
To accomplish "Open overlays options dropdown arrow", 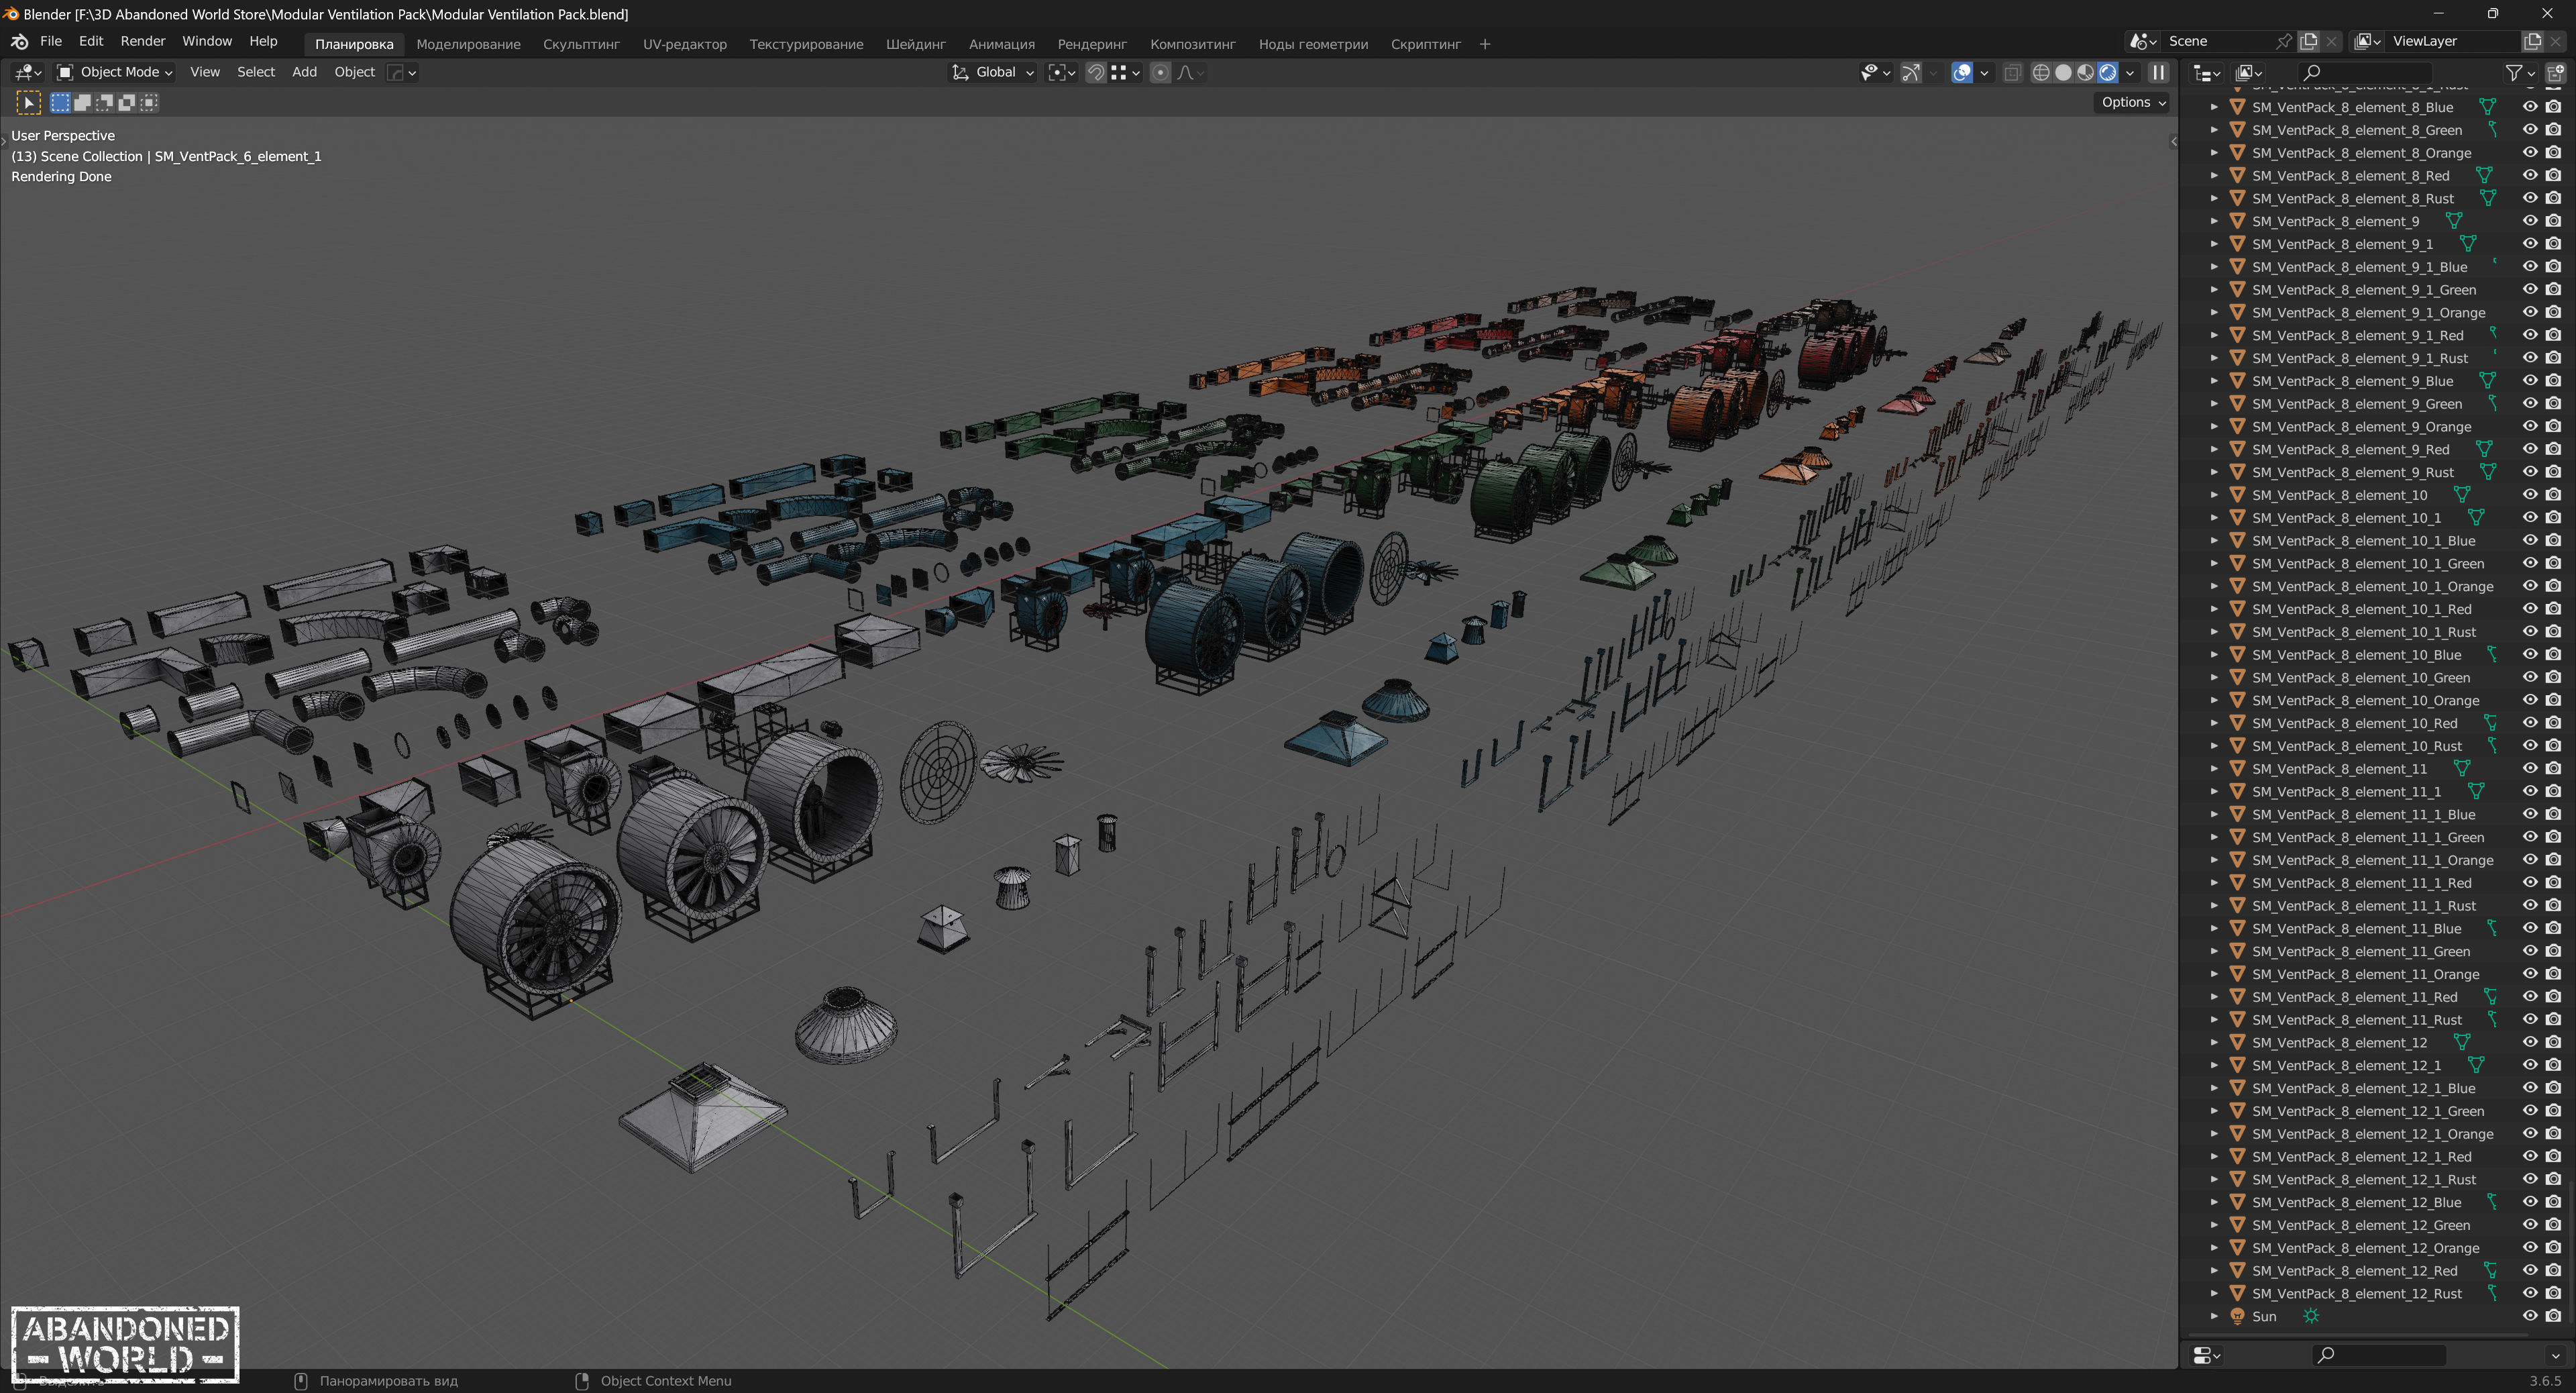I will [x=1984, y=72].
